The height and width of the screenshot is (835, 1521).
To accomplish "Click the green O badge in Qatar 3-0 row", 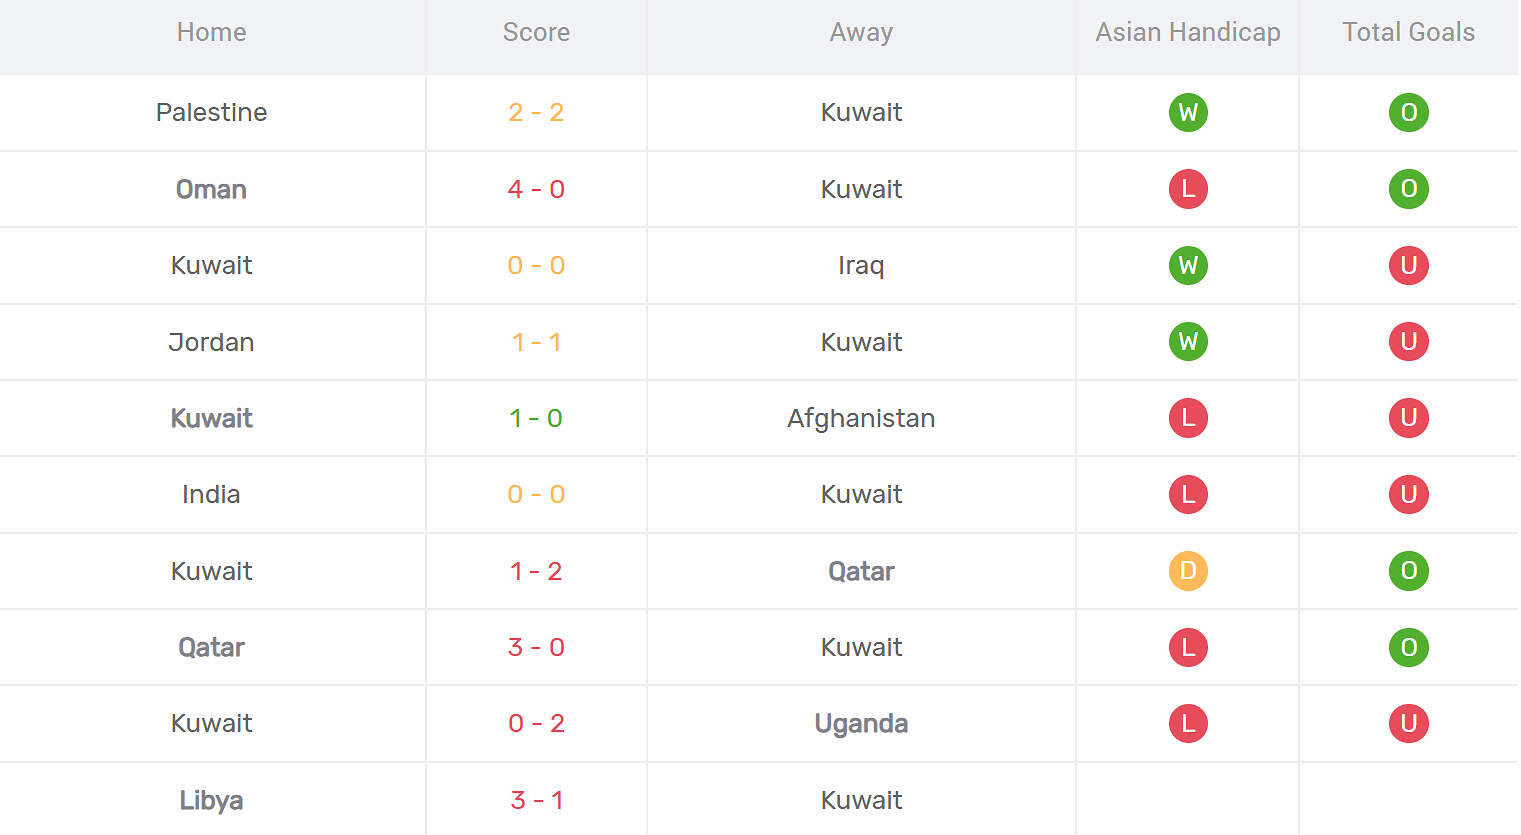I will click(1408, 647).
